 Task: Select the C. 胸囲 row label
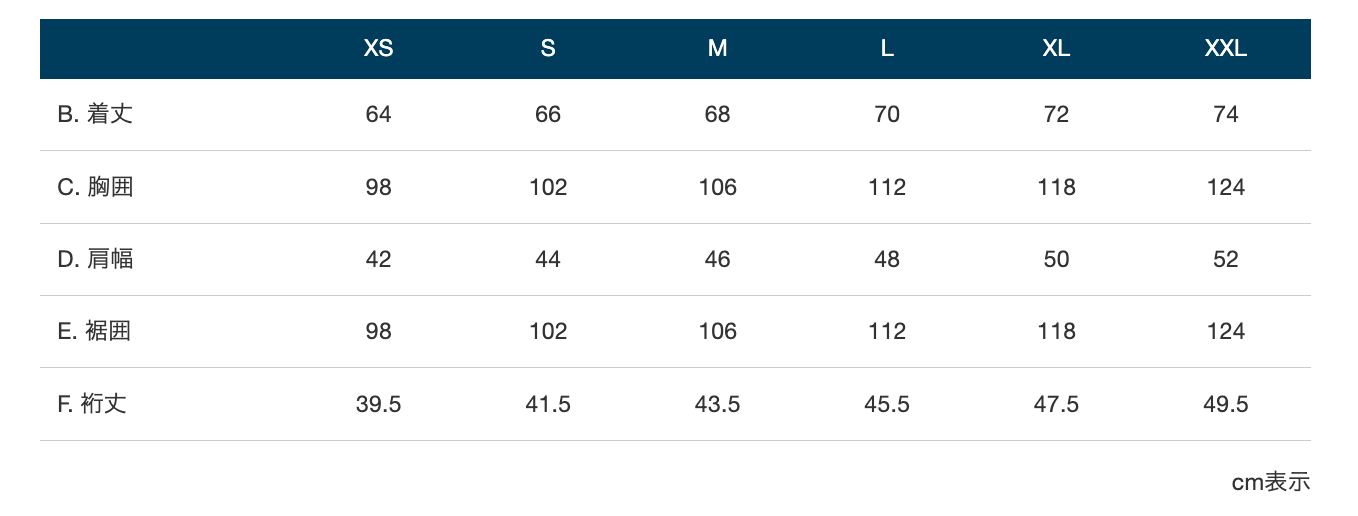(95, 187)
